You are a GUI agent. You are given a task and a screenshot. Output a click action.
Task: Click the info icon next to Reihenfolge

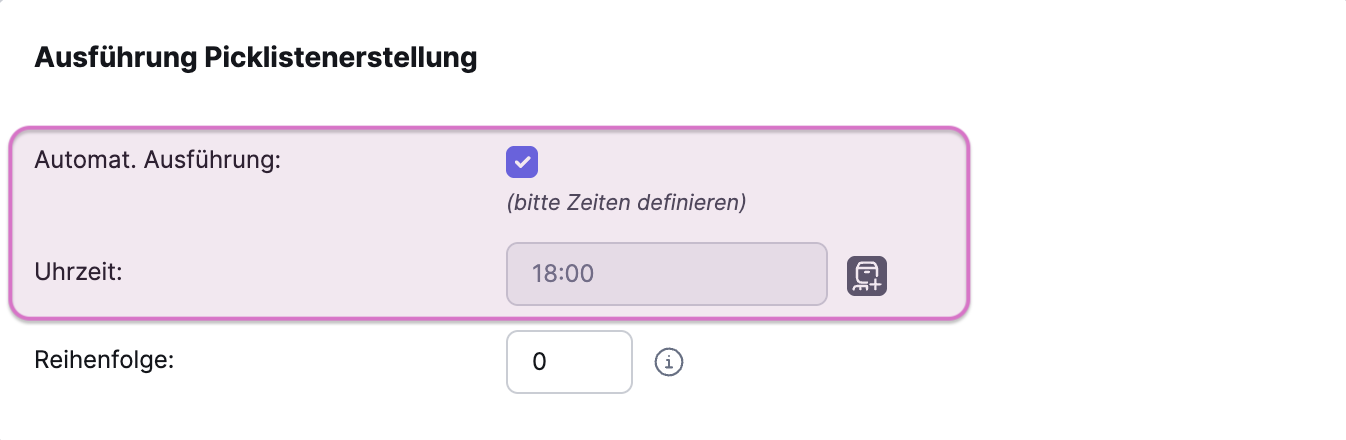pos(669,362)
